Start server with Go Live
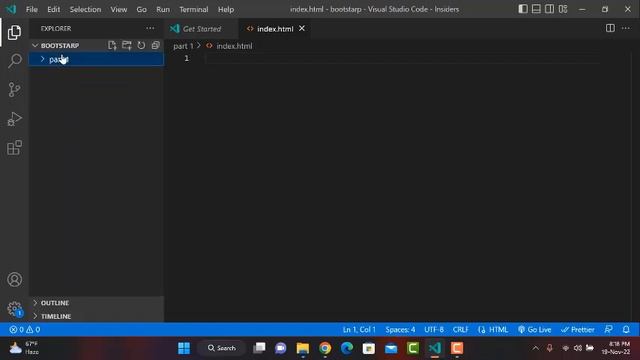Image resolution: width=640 pixels, height=360 pixels. pyautogui.click(x=534, y=329)
